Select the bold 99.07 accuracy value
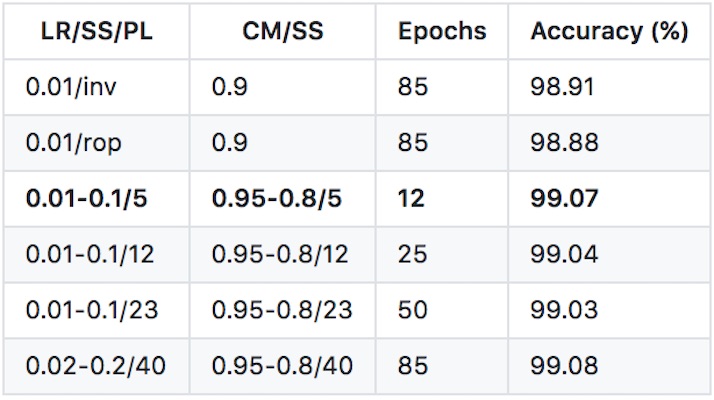This screenshot has height=400, width=714. tap(564, 199)
